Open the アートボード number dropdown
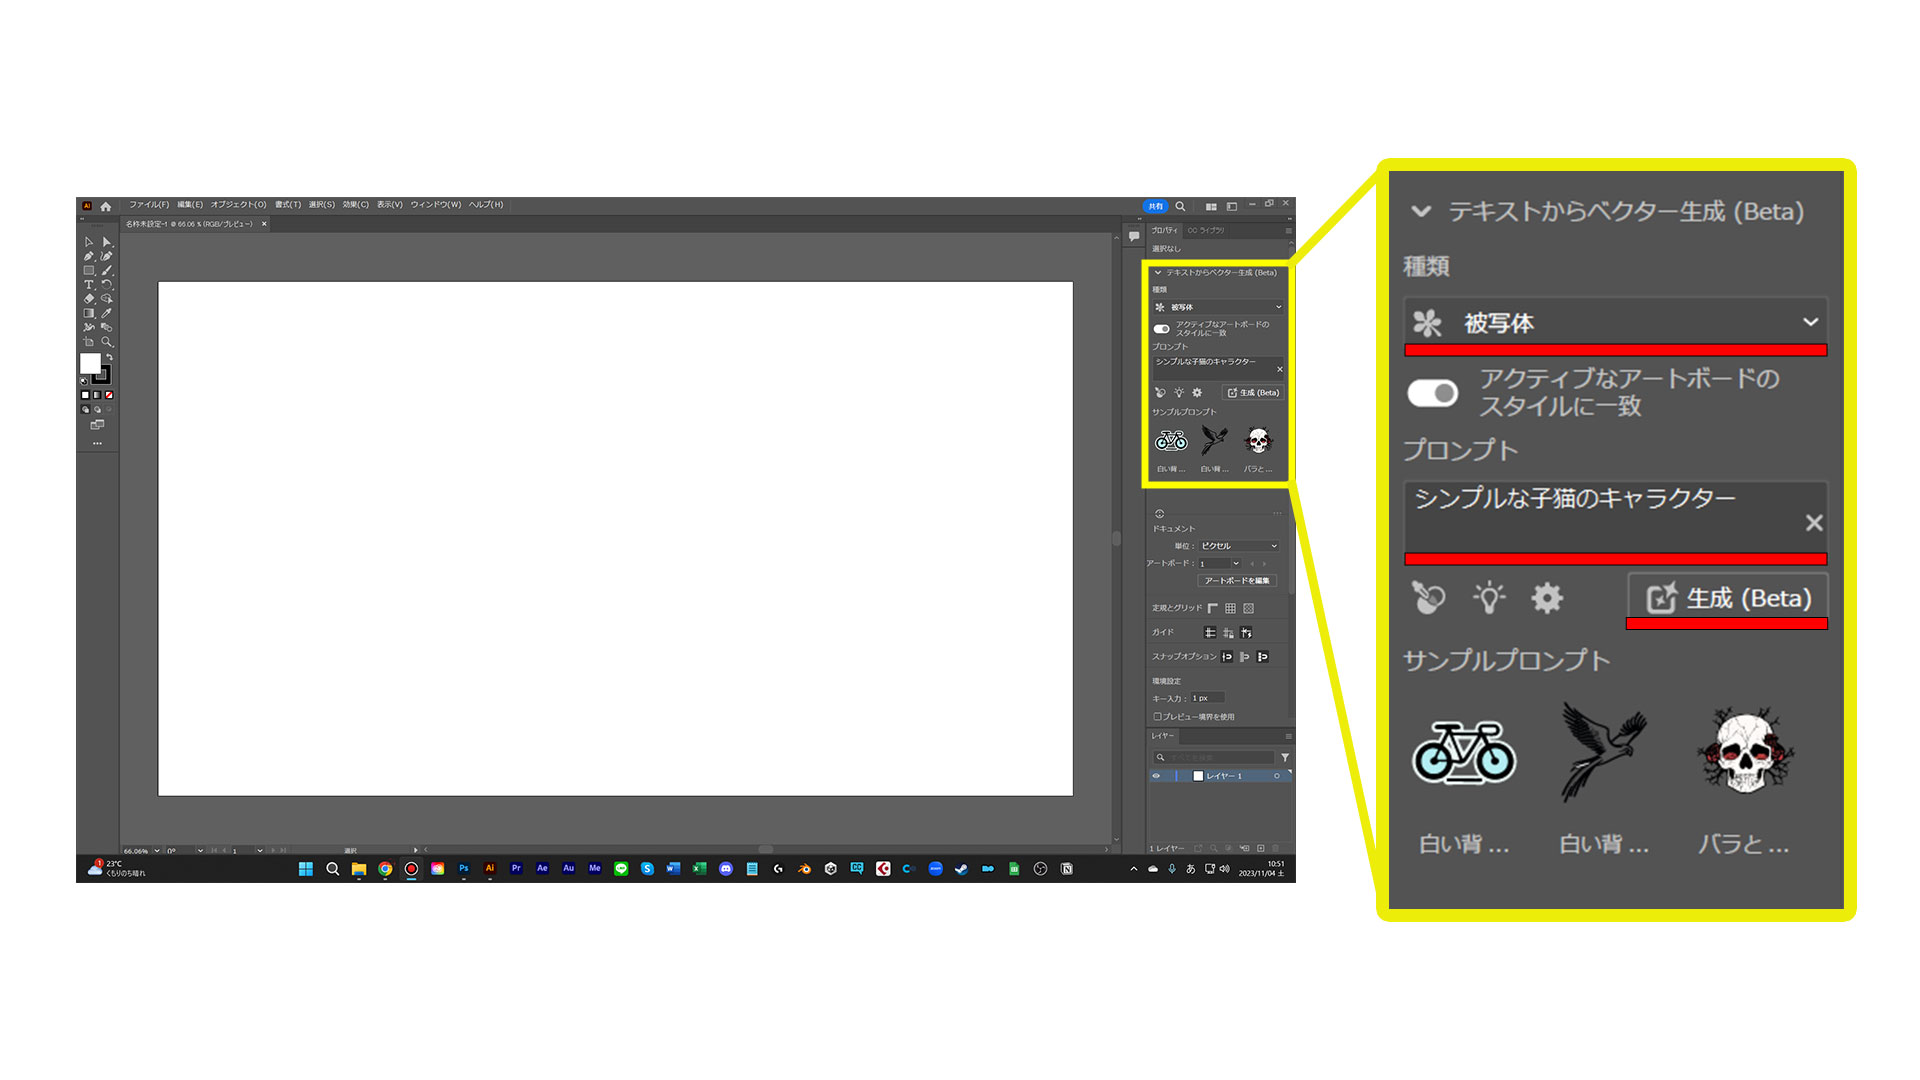 click(1236, 563)
